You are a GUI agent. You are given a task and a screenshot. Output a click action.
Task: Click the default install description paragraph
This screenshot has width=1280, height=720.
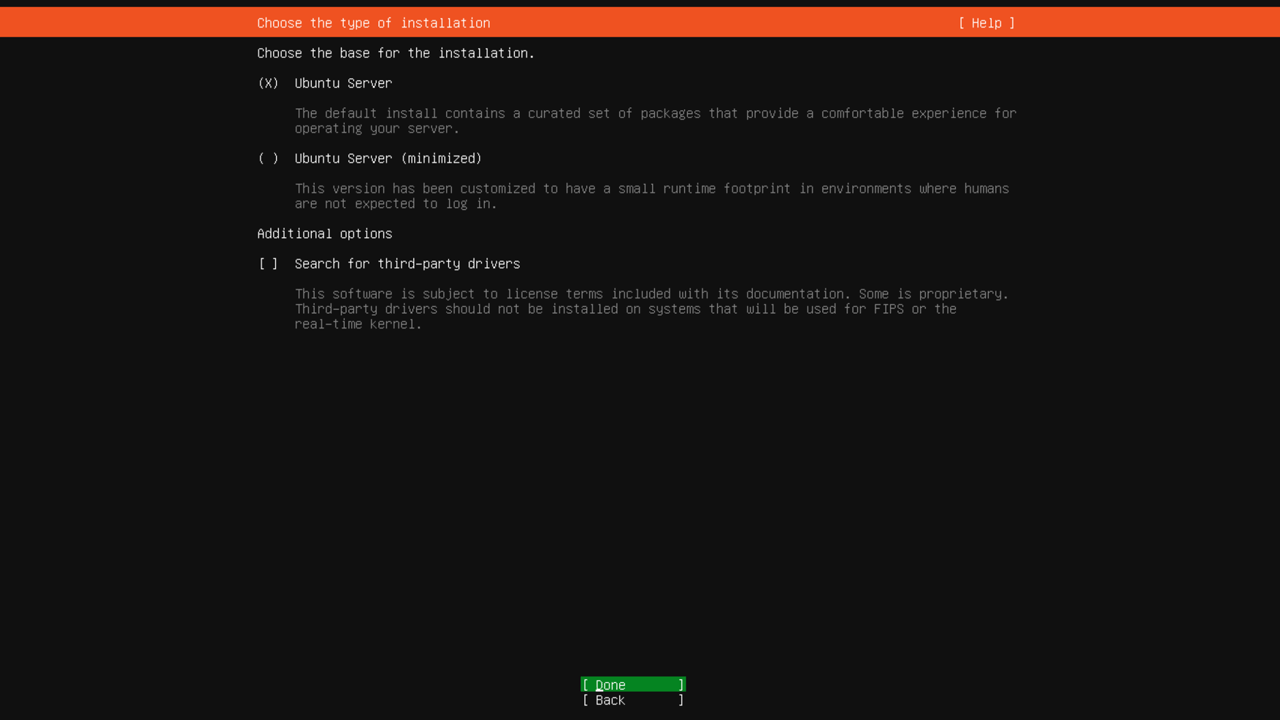coord(655,121)
